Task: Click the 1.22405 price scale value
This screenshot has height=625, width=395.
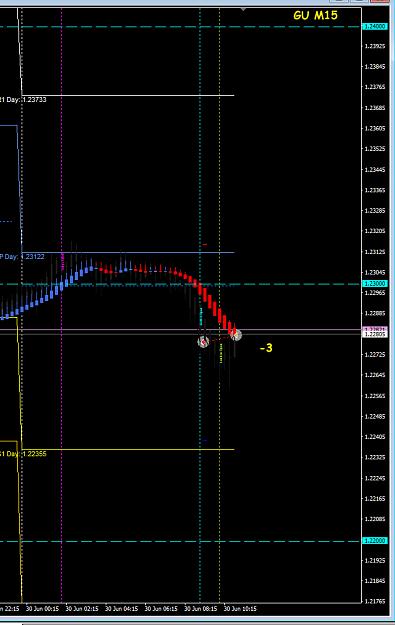Action: pos(375,437)
